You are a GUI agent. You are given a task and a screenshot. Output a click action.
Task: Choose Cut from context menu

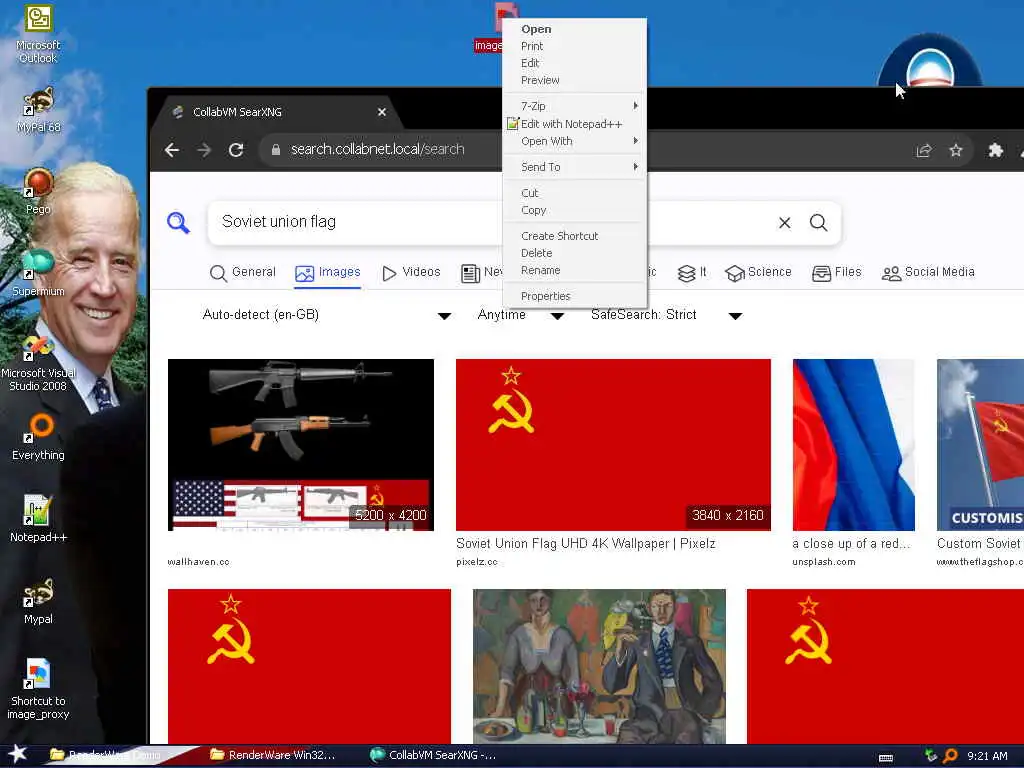tap(575, 193)
